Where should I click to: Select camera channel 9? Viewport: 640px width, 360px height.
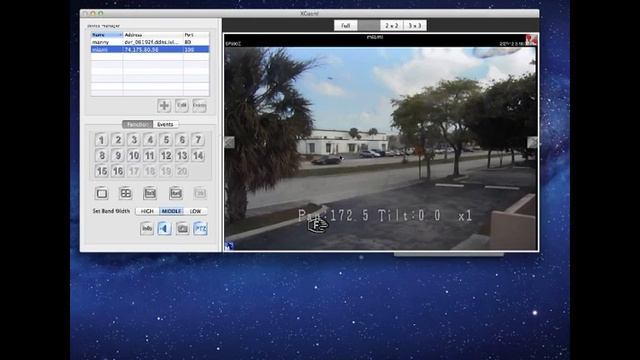[118, 156]
